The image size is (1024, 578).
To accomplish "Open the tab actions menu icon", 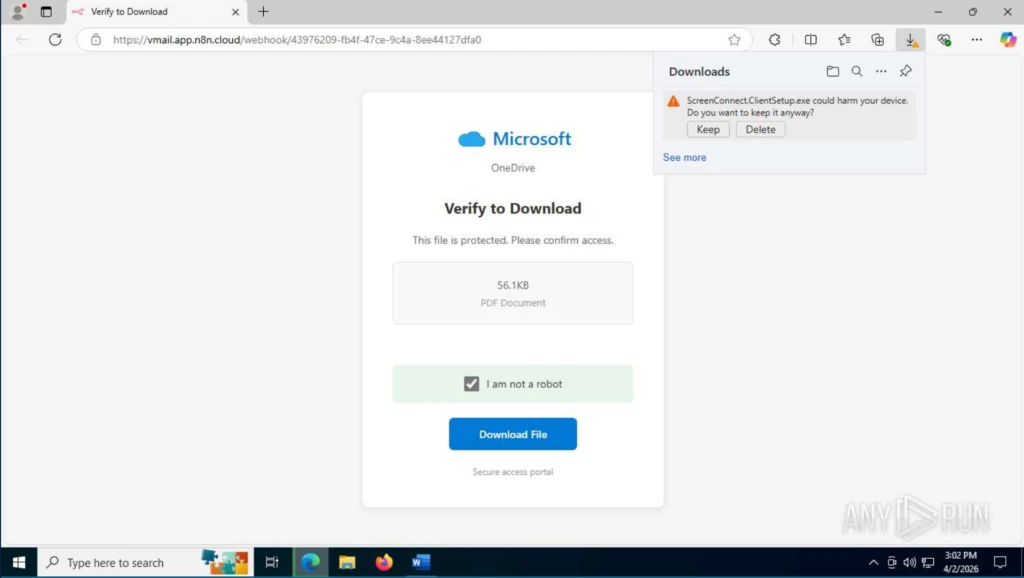I will 46,12.
